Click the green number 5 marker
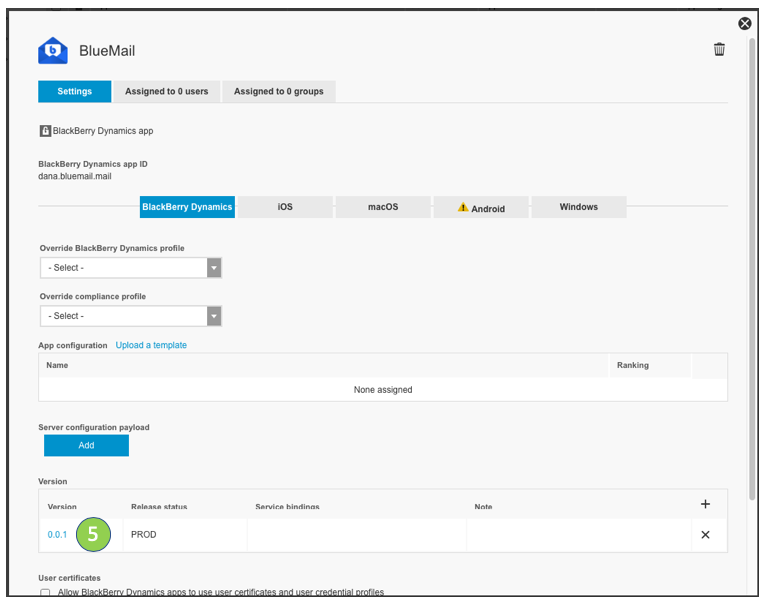Image resolution: width=770 pixels, height=606 pixels. click(x=93, y=534)
